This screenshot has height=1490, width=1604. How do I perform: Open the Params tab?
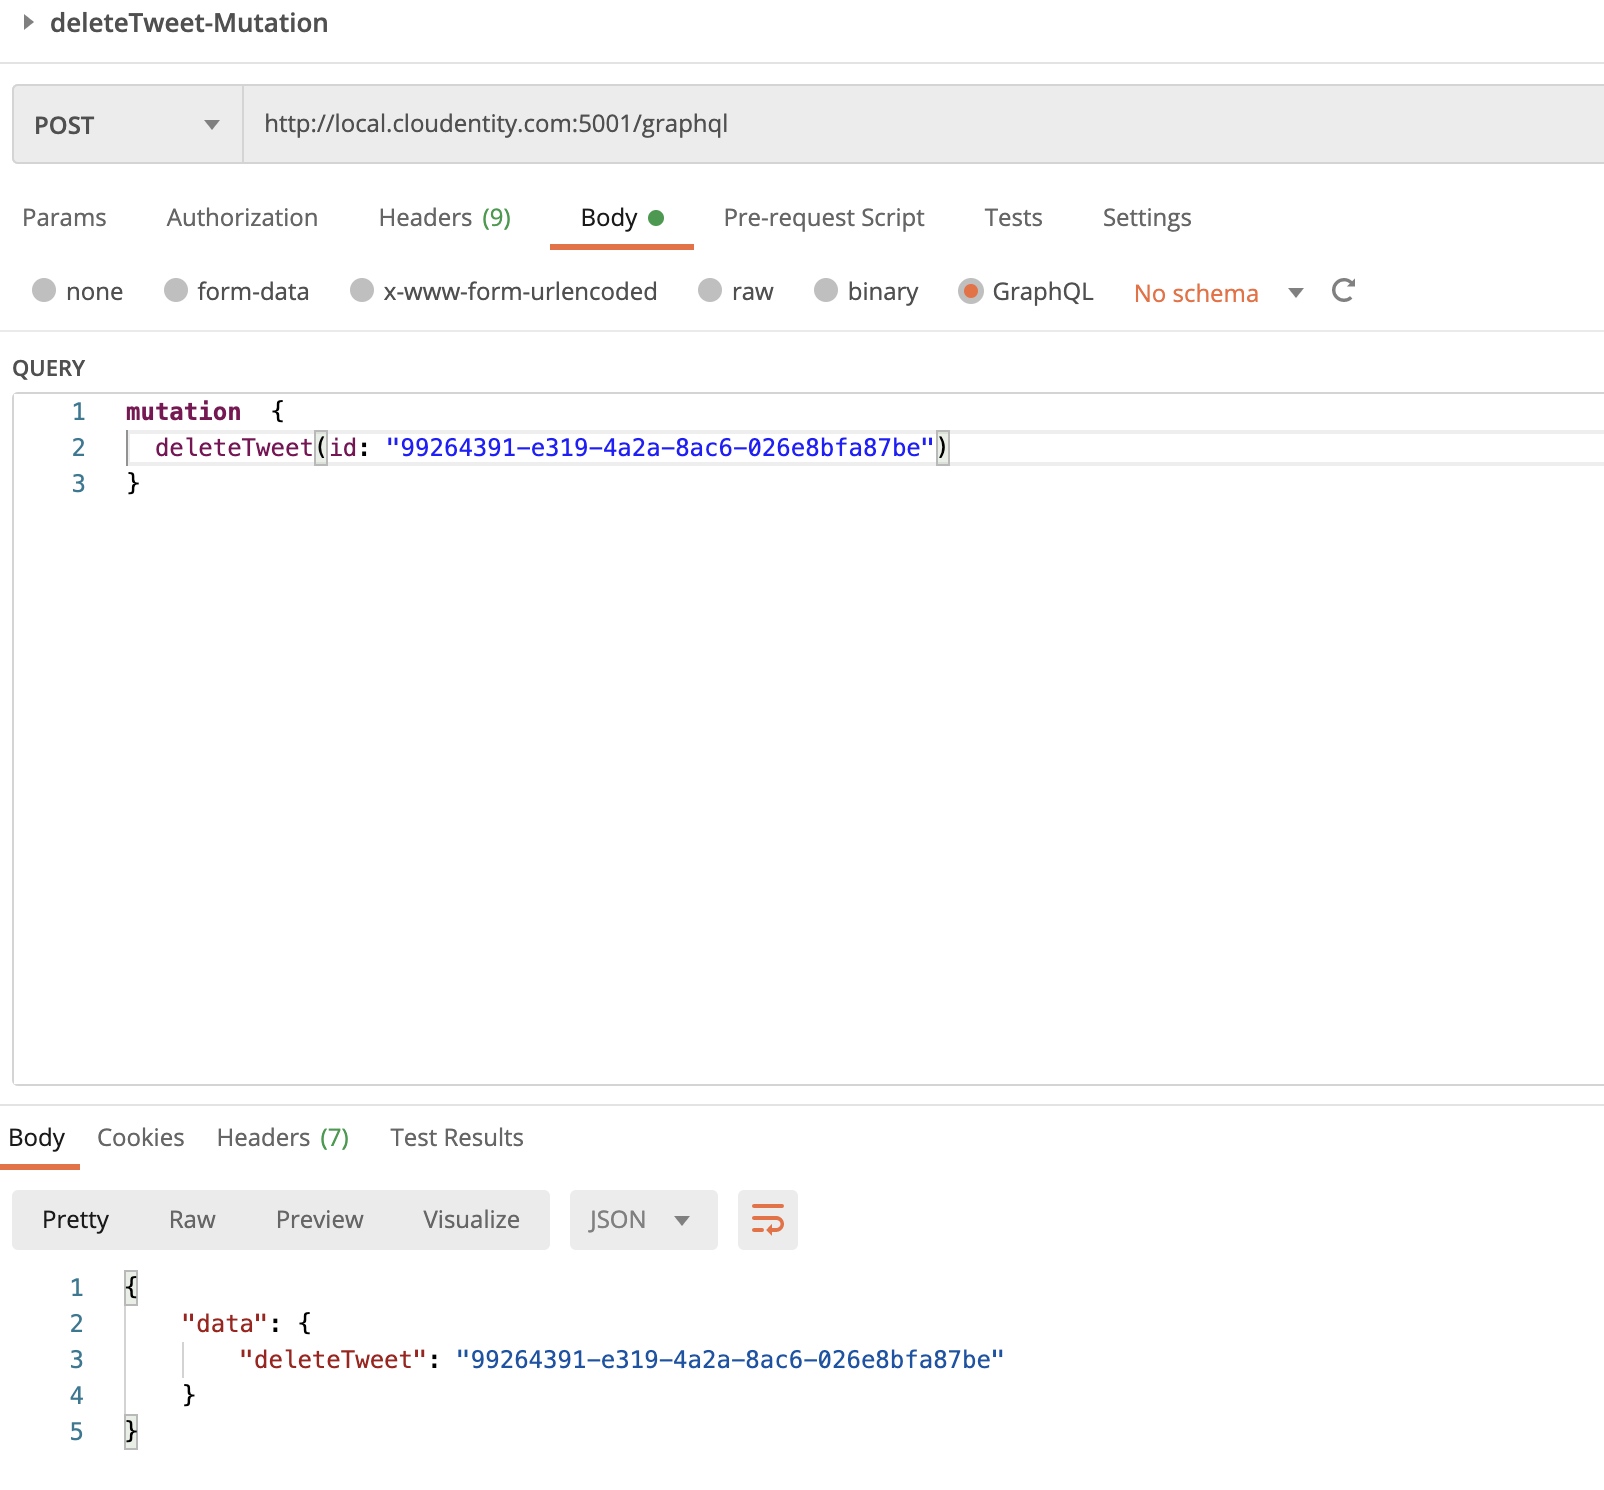click(x=64, y=217)
